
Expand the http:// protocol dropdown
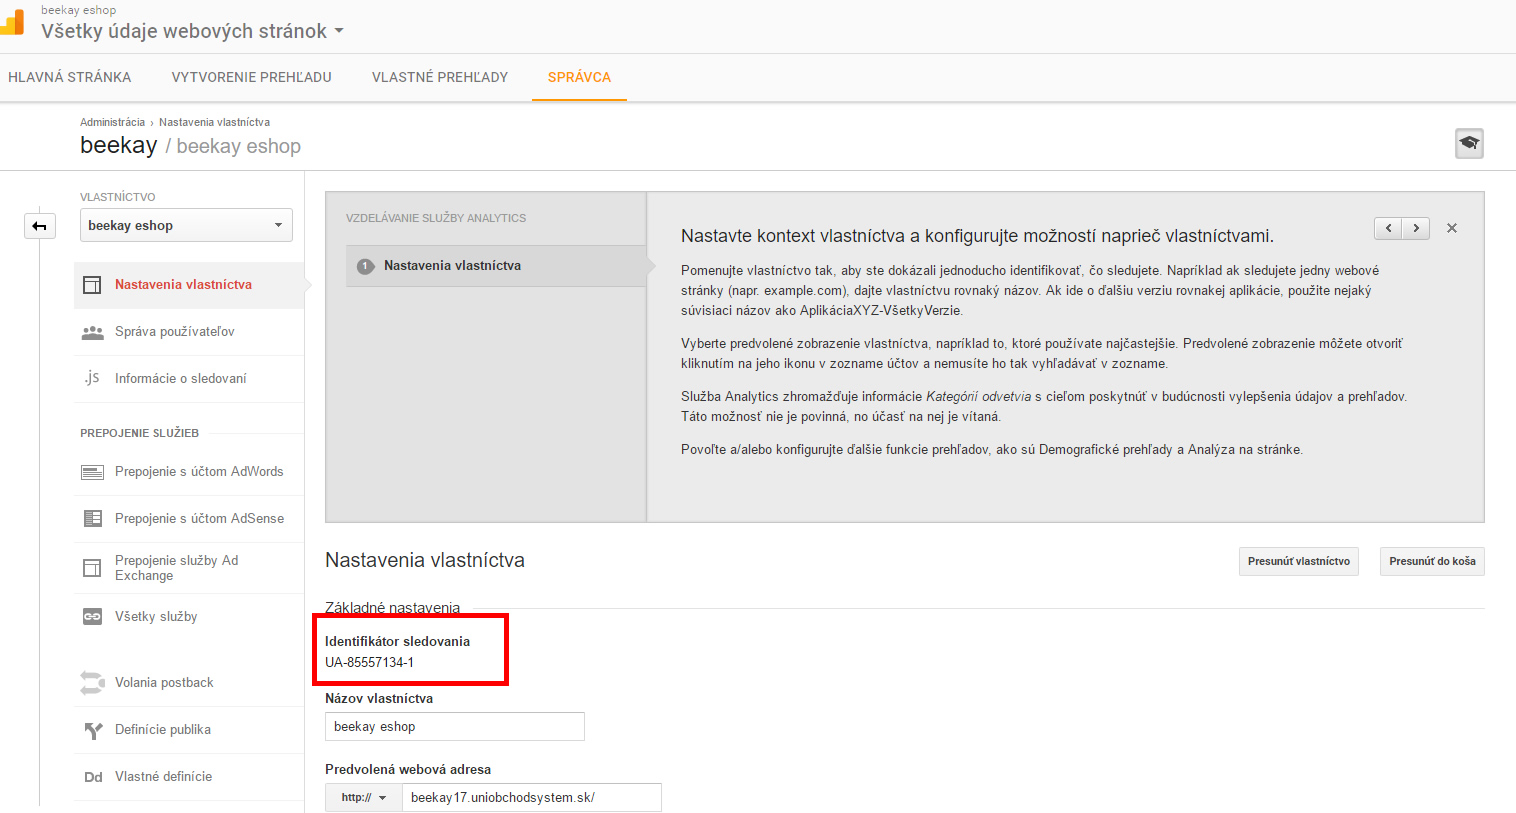pos(363,797)
